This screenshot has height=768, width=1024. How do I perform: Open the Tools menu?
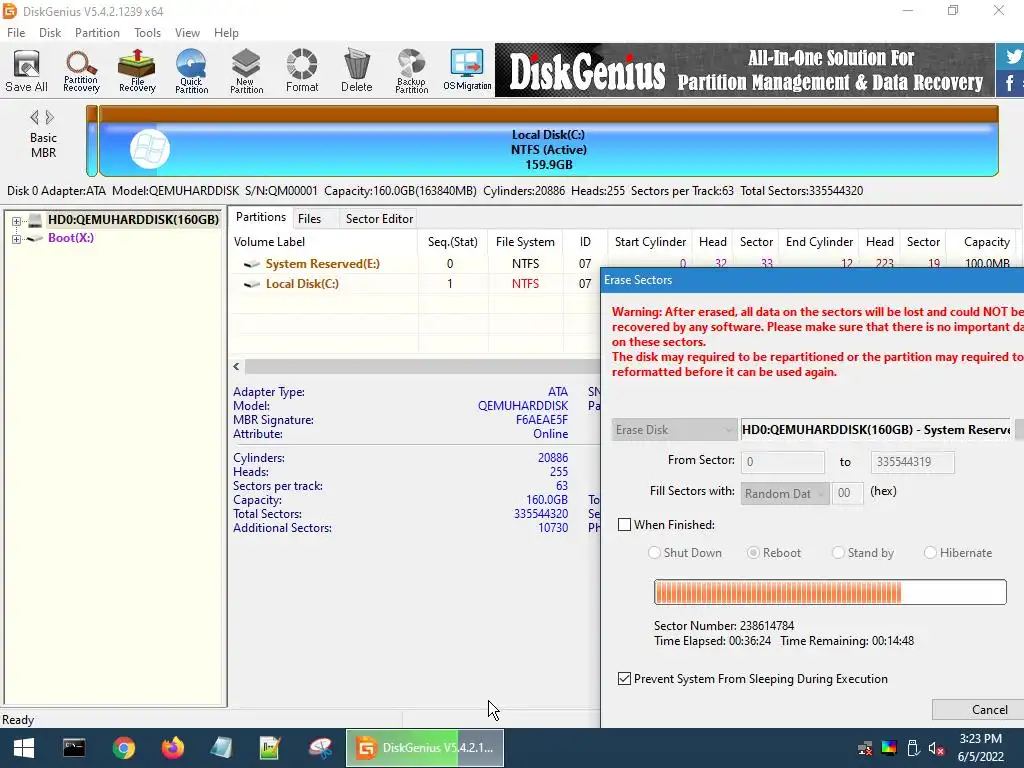(147, 33)
